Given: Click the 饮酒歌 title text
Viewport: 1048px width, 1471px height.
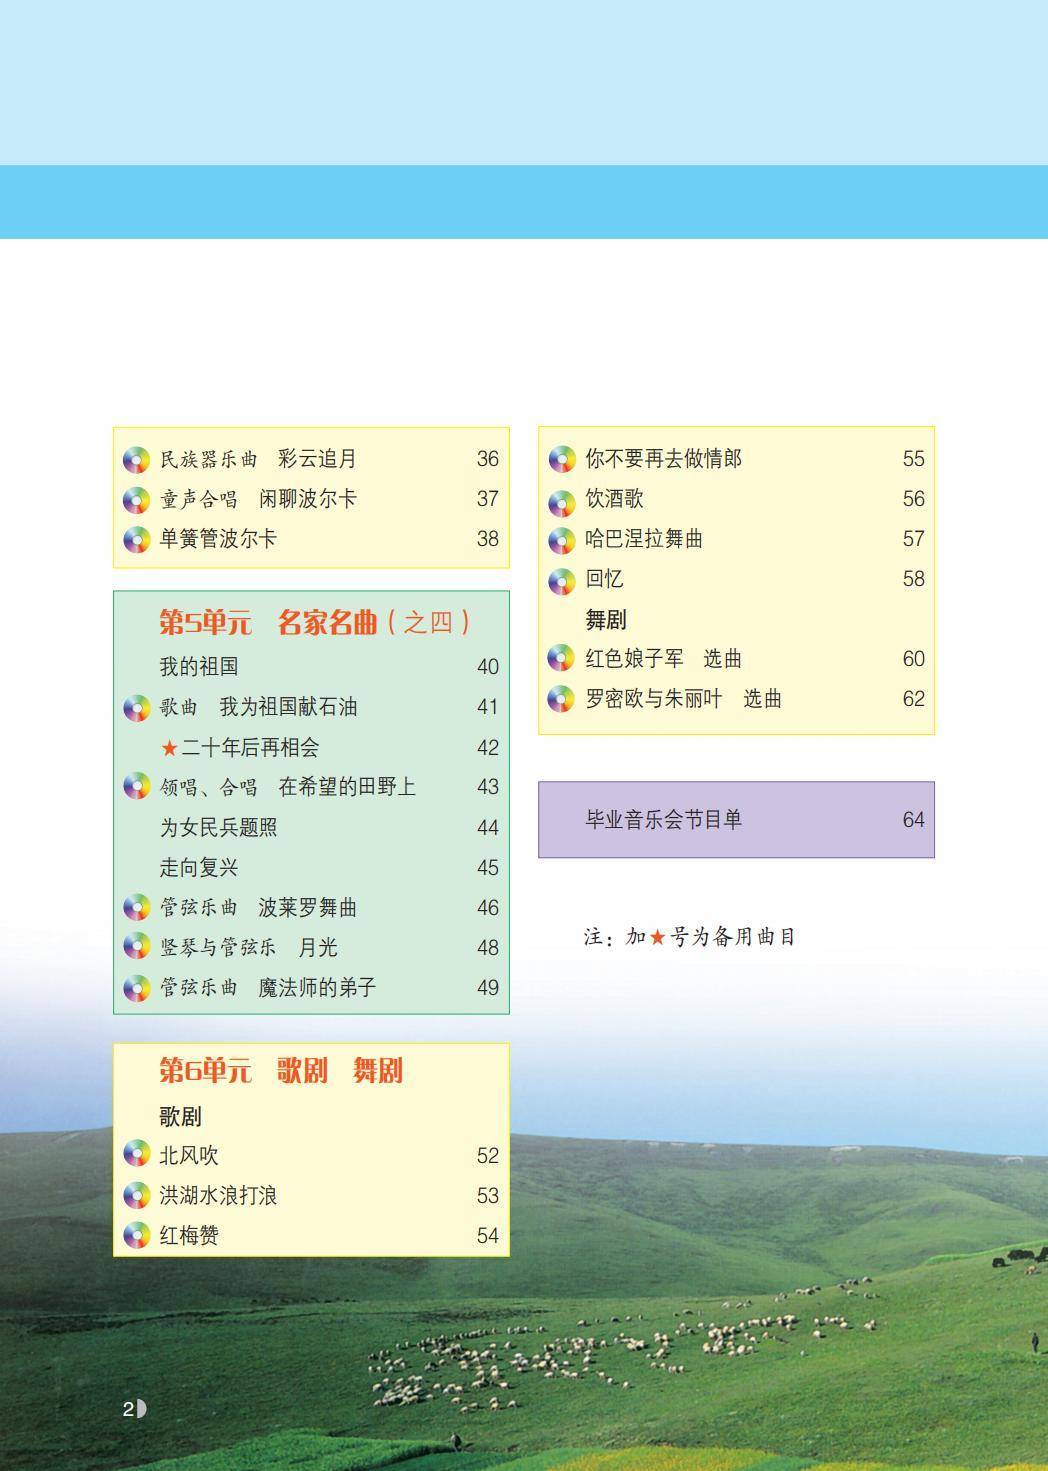Looking at the screenshot, I should [615, 499].
